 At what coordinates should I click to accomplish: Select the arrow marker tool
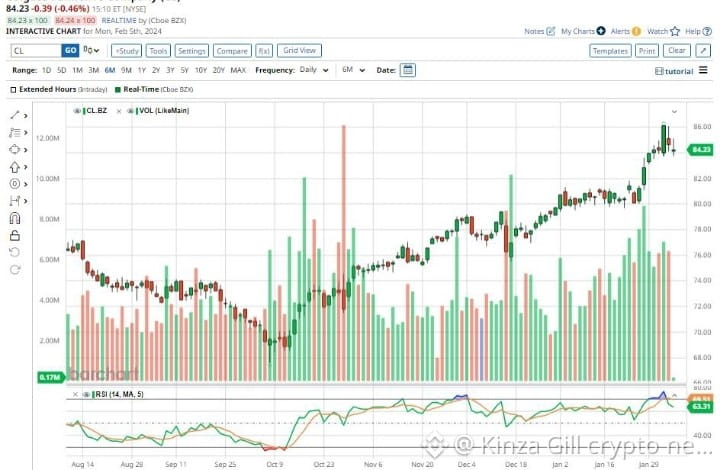click(15, 167)
